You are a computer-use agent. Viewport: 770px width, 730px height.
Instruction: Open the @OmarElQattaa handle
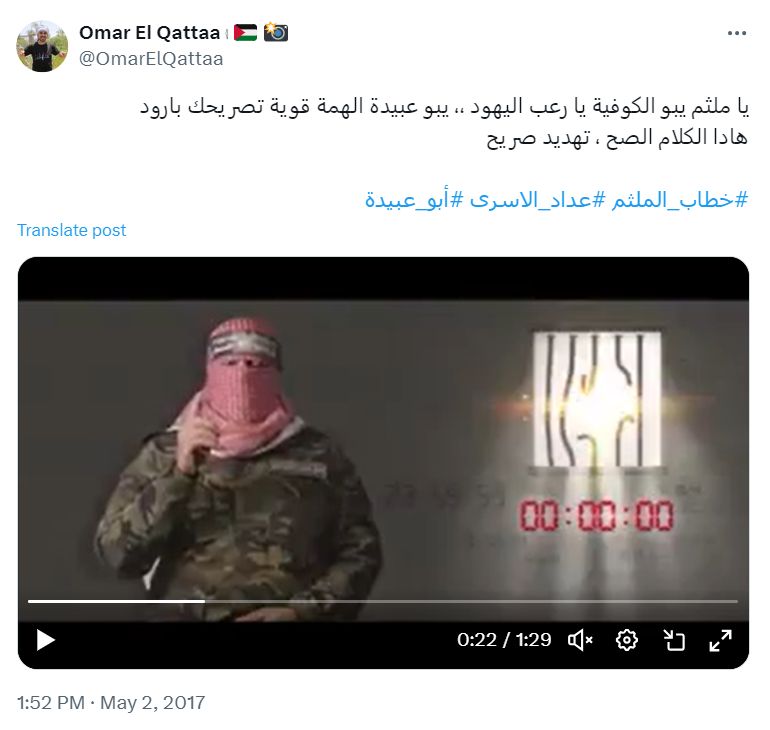coord(151,59)
